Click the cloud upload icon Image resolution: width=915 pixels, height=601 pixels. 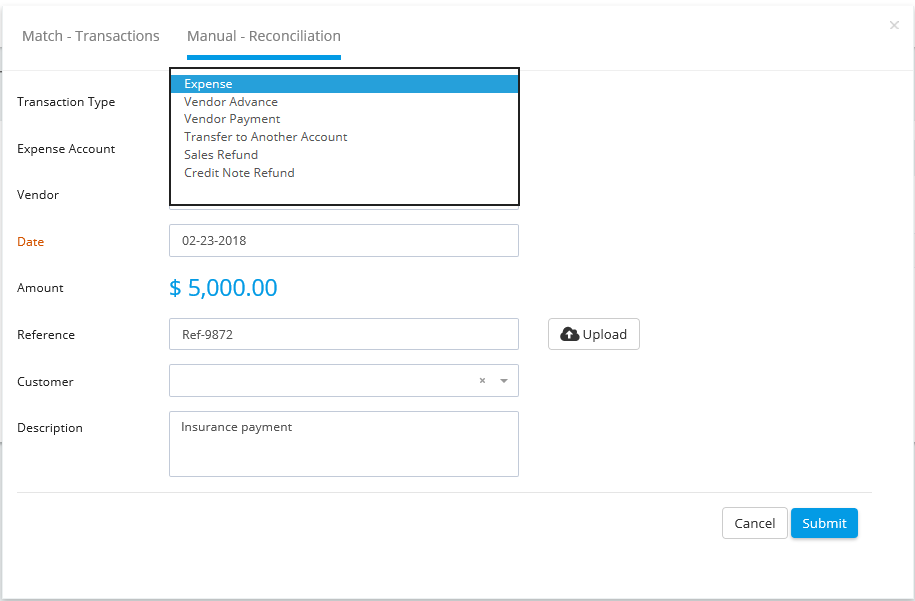tap(570, 334)
